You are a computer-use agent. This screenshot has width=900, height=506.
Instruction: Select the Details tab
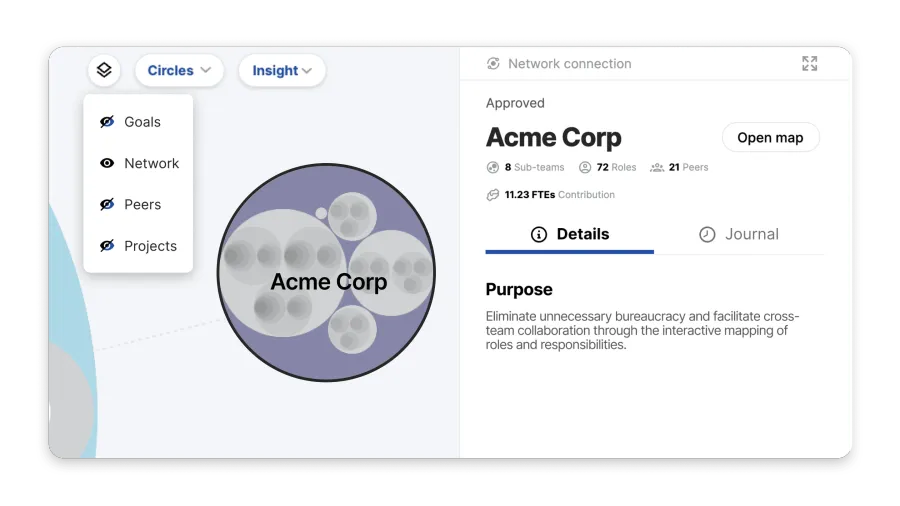569,234
